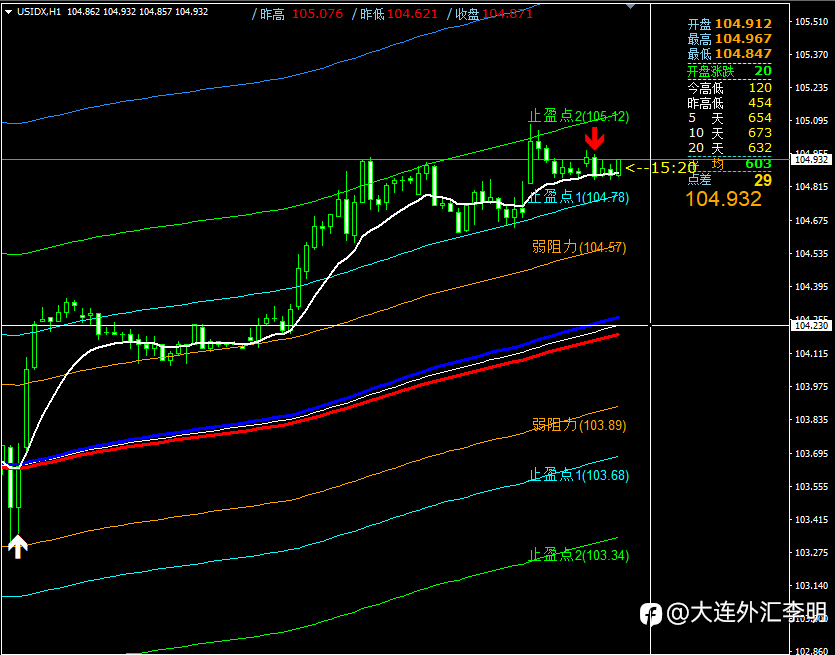Click 105.510 on the price scale
This screenshot has height=655, width=835.
point(812,22)
